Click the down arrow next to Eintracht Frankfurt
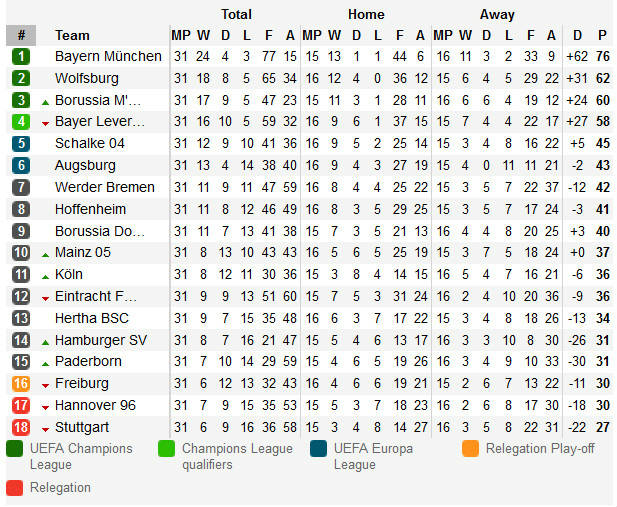Screen dimensions: 617x507 point(45,298)
